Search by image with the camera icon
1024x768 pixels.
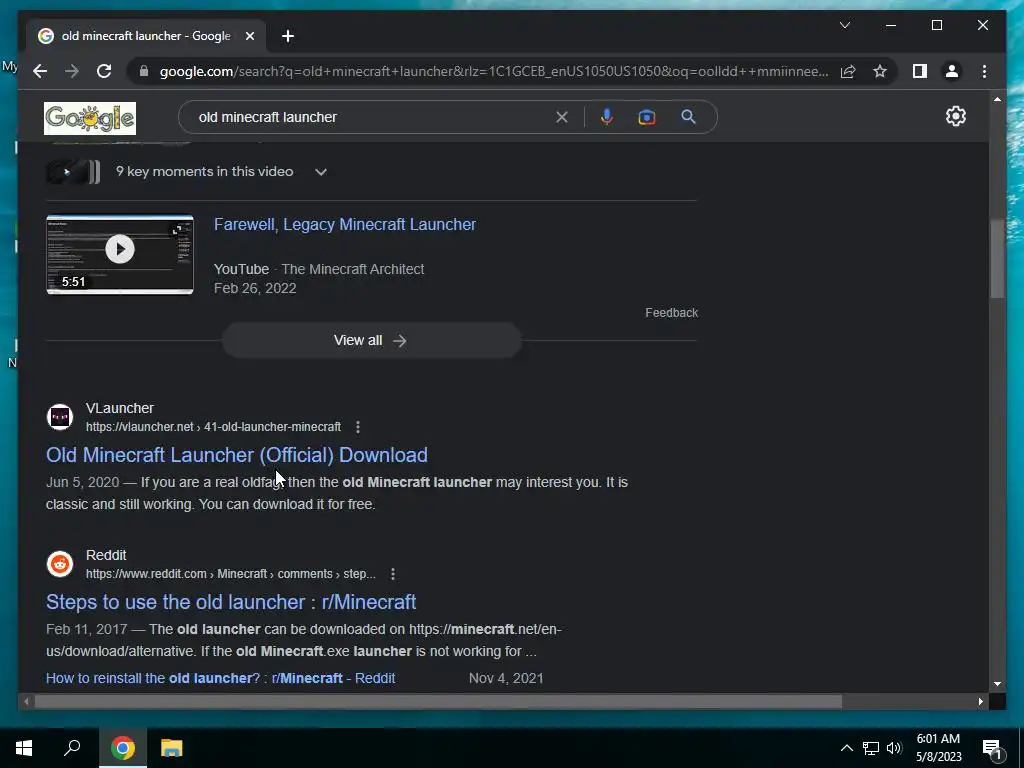pos(647,117)
